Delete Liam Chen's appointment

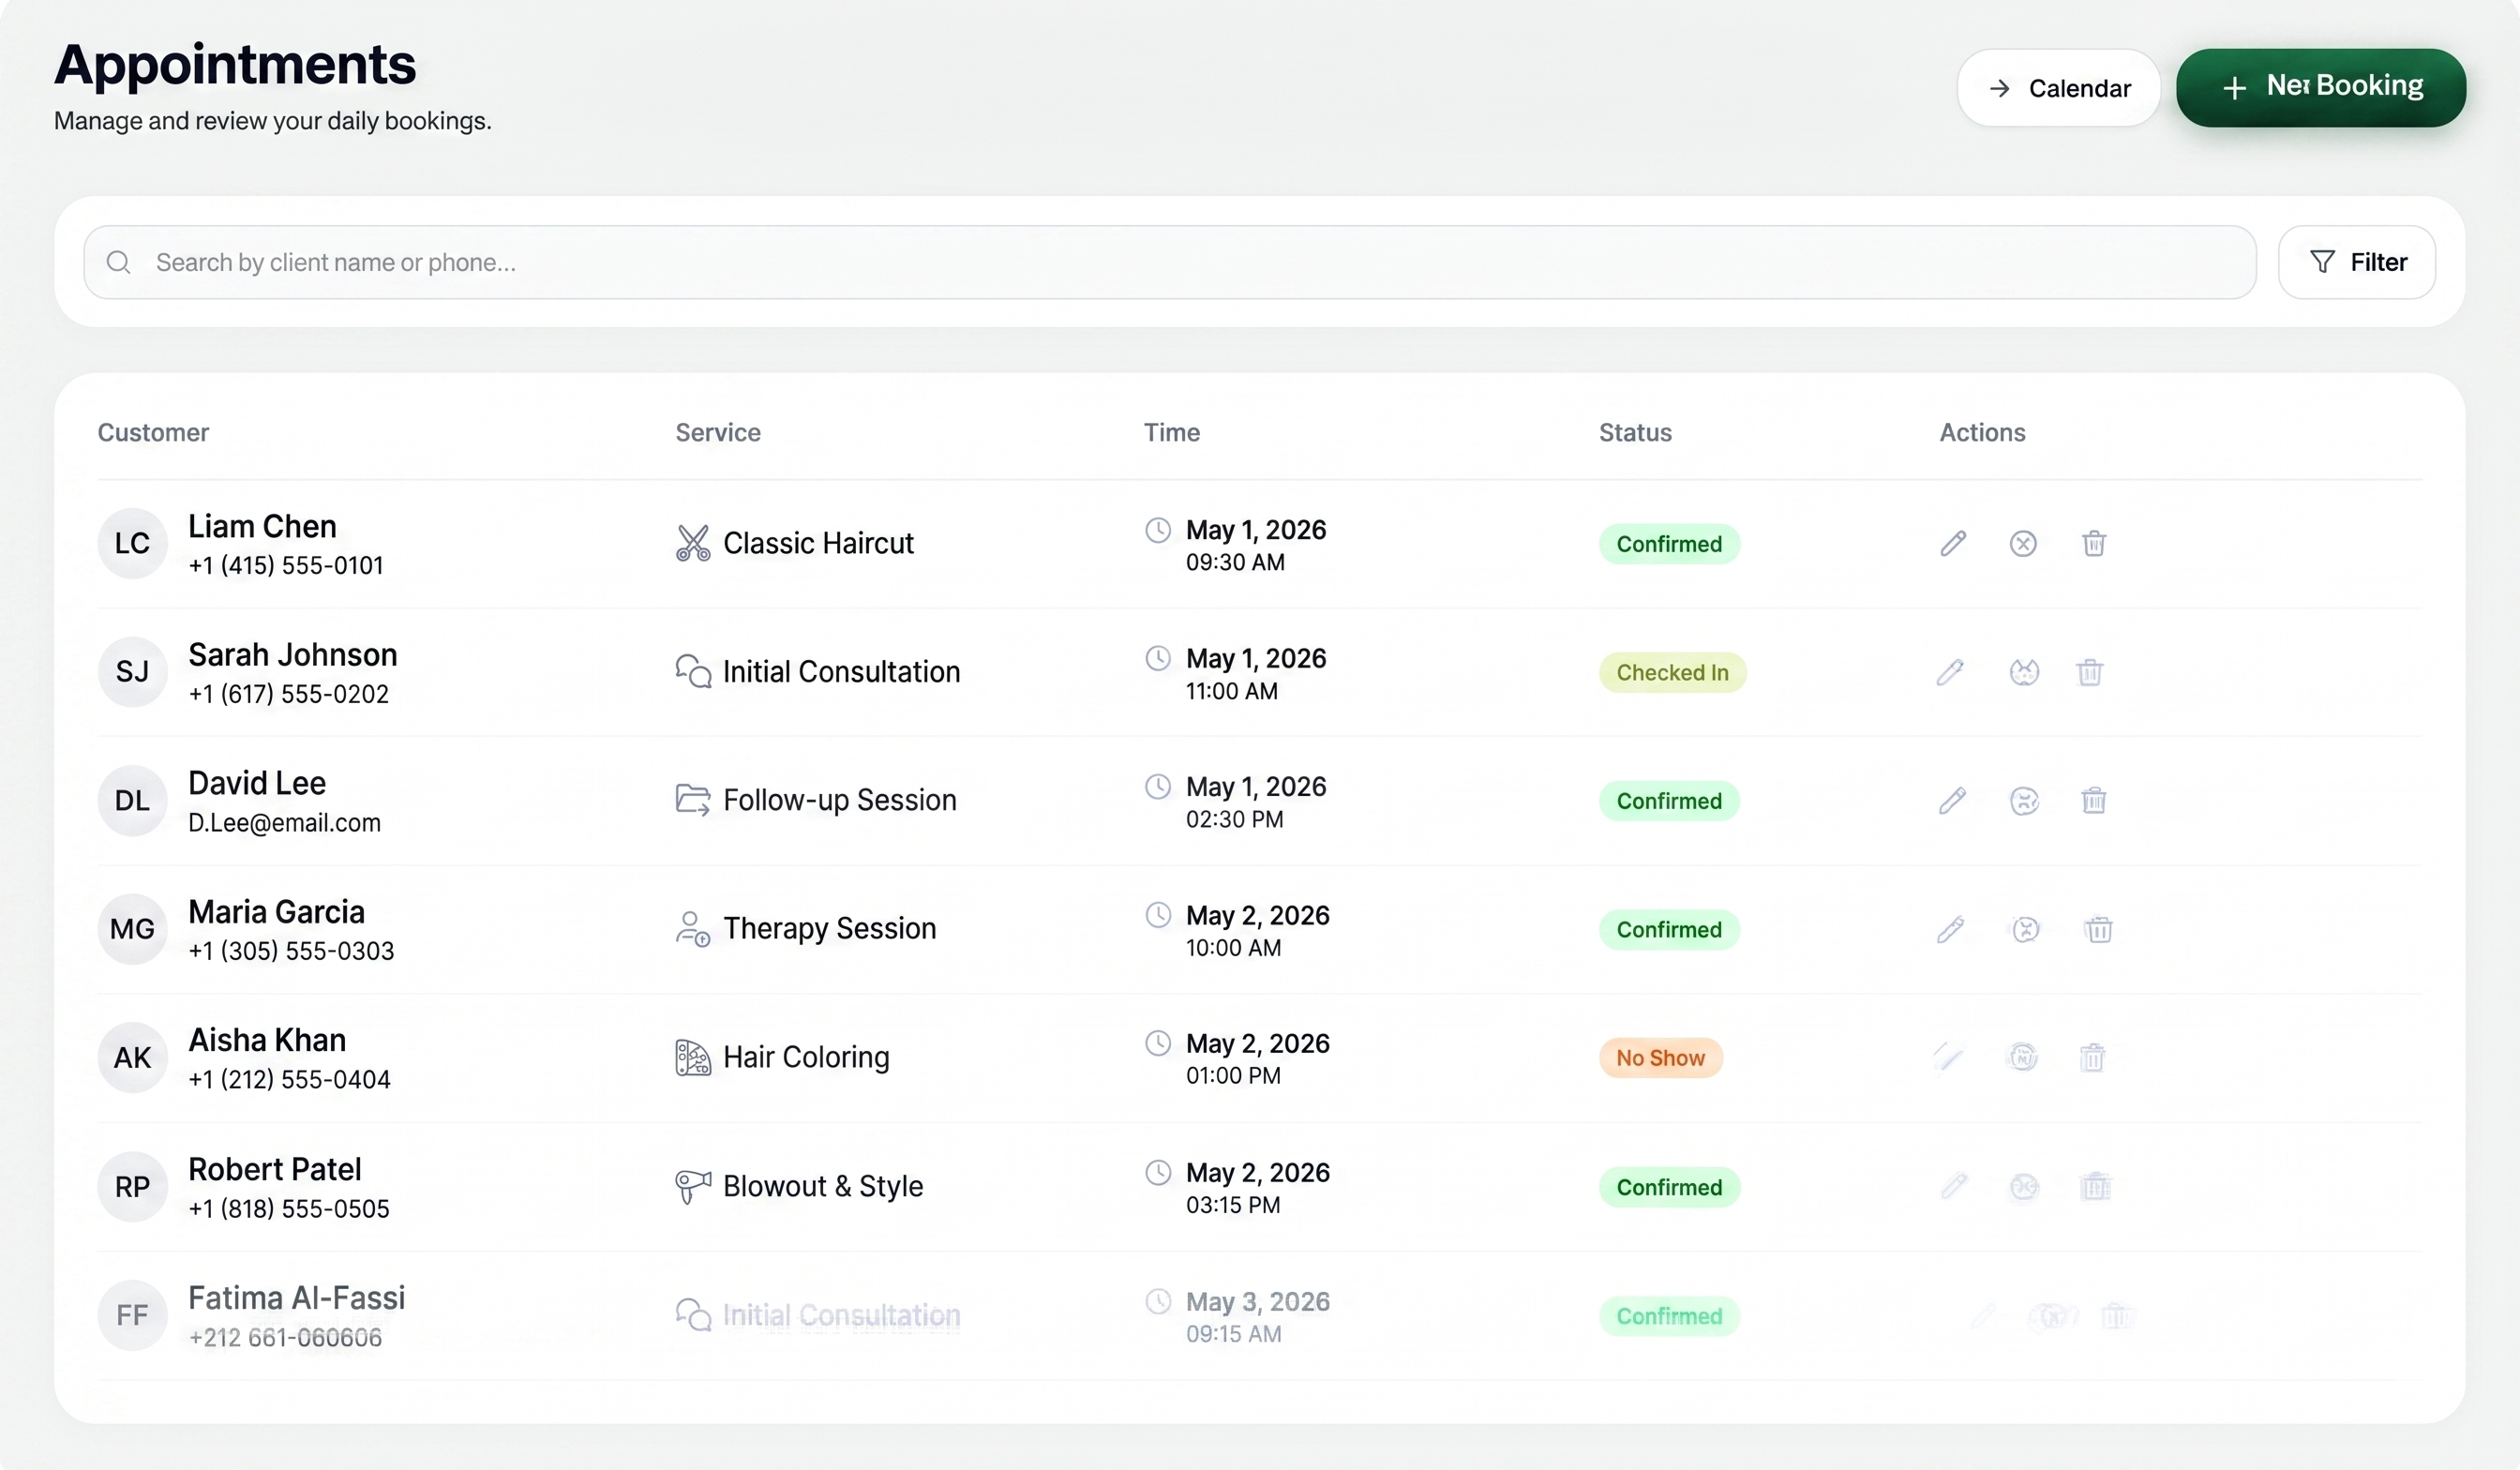click(x=2094, y=543)
